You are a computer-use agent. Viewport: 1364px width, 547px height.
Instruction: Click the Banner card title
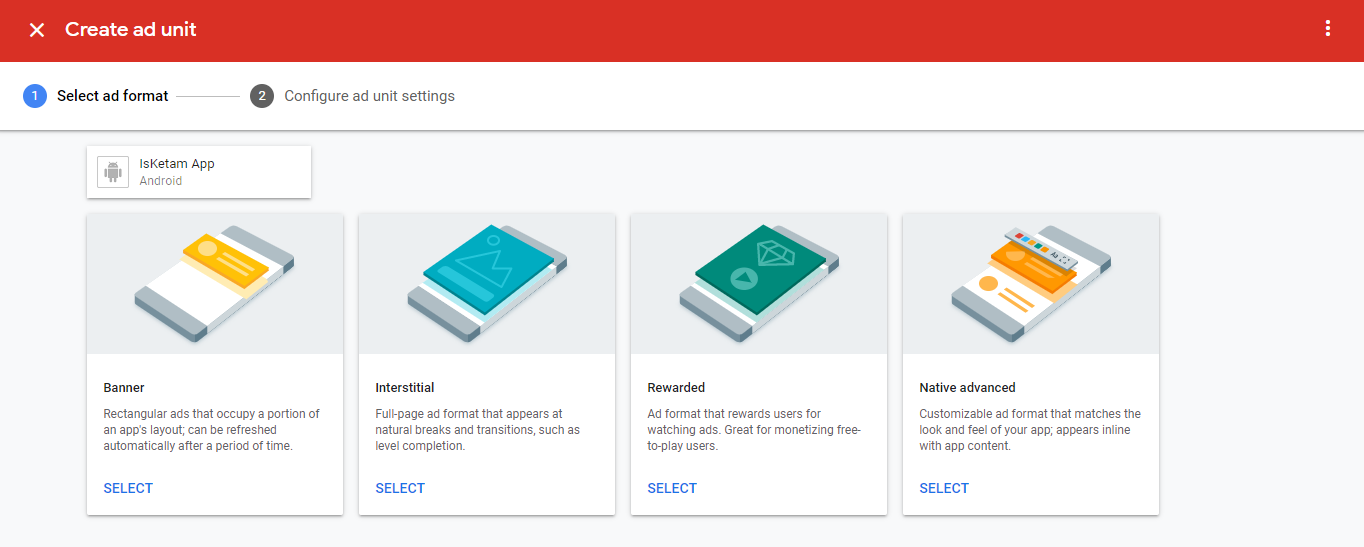(124, 387)
